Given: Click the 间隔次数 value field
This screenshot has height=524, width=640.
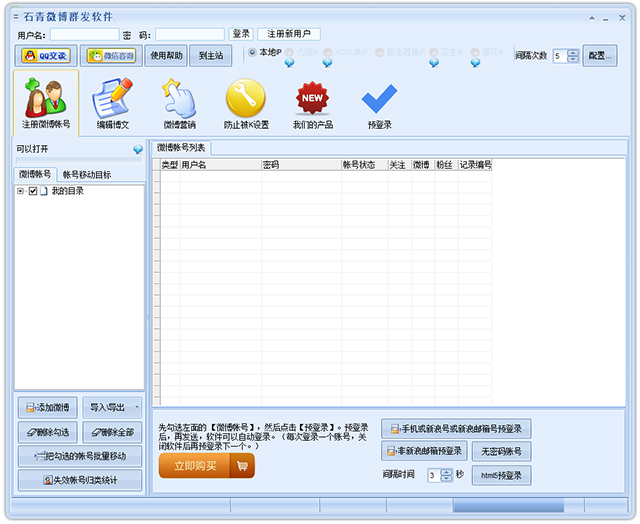Looking at the screenshot, I should point(560,56).
